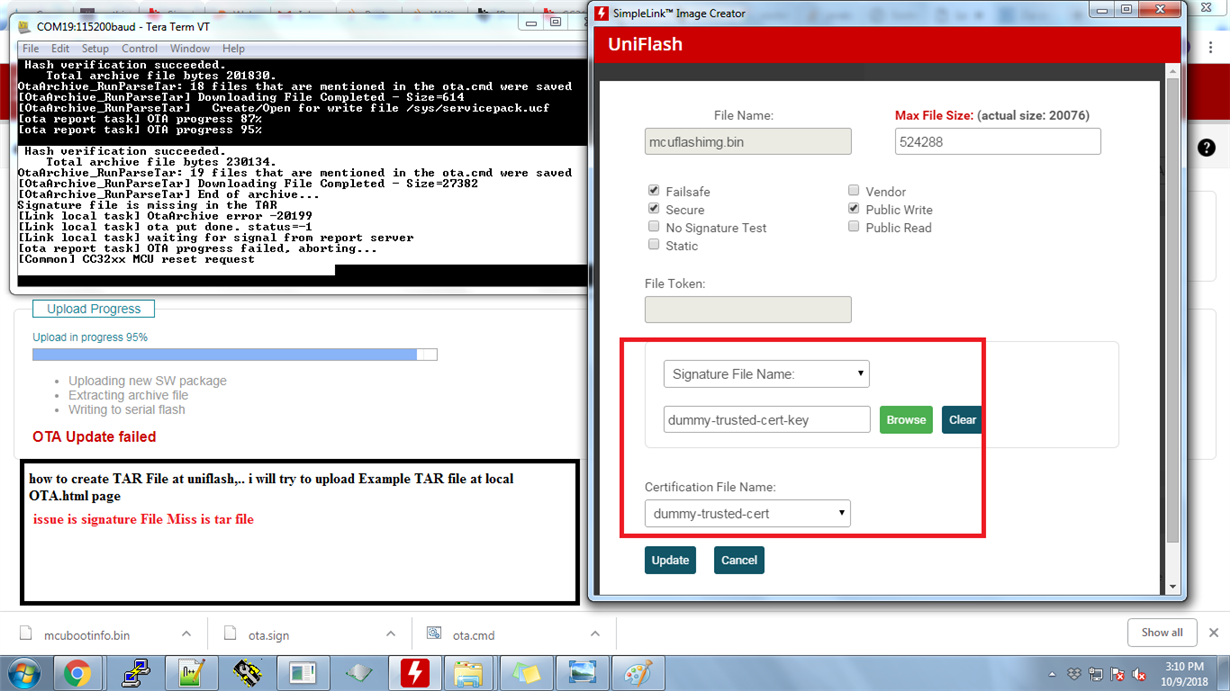Open Sticky Notes from the taskbar
The width and height of the screenshot is (1230, 691).
pos(525,674)
